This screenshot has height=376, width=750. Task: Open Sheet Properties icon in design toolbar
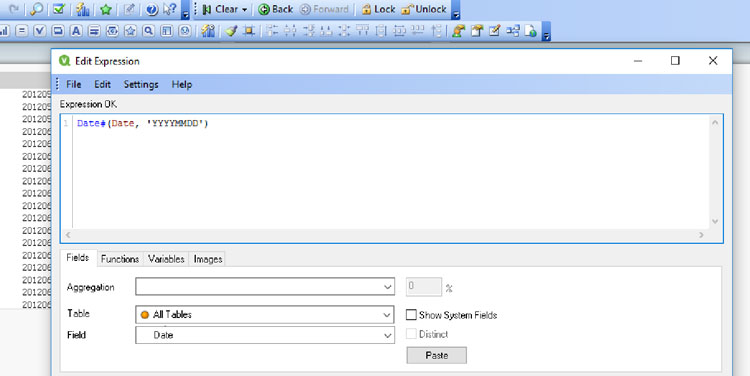coord(477,31)
